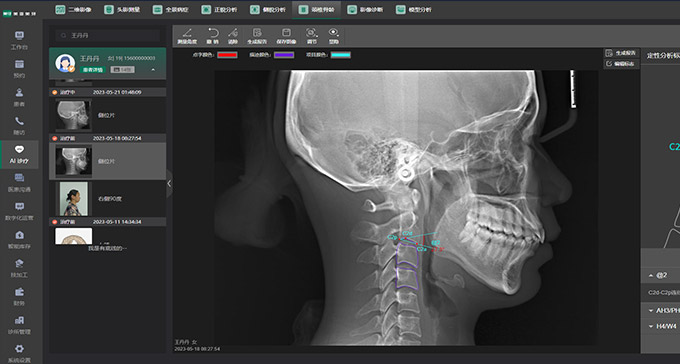Viewport: 680px width, 364px height.
Task: Expand the AH3/PH section
Action: coord(651,311)
